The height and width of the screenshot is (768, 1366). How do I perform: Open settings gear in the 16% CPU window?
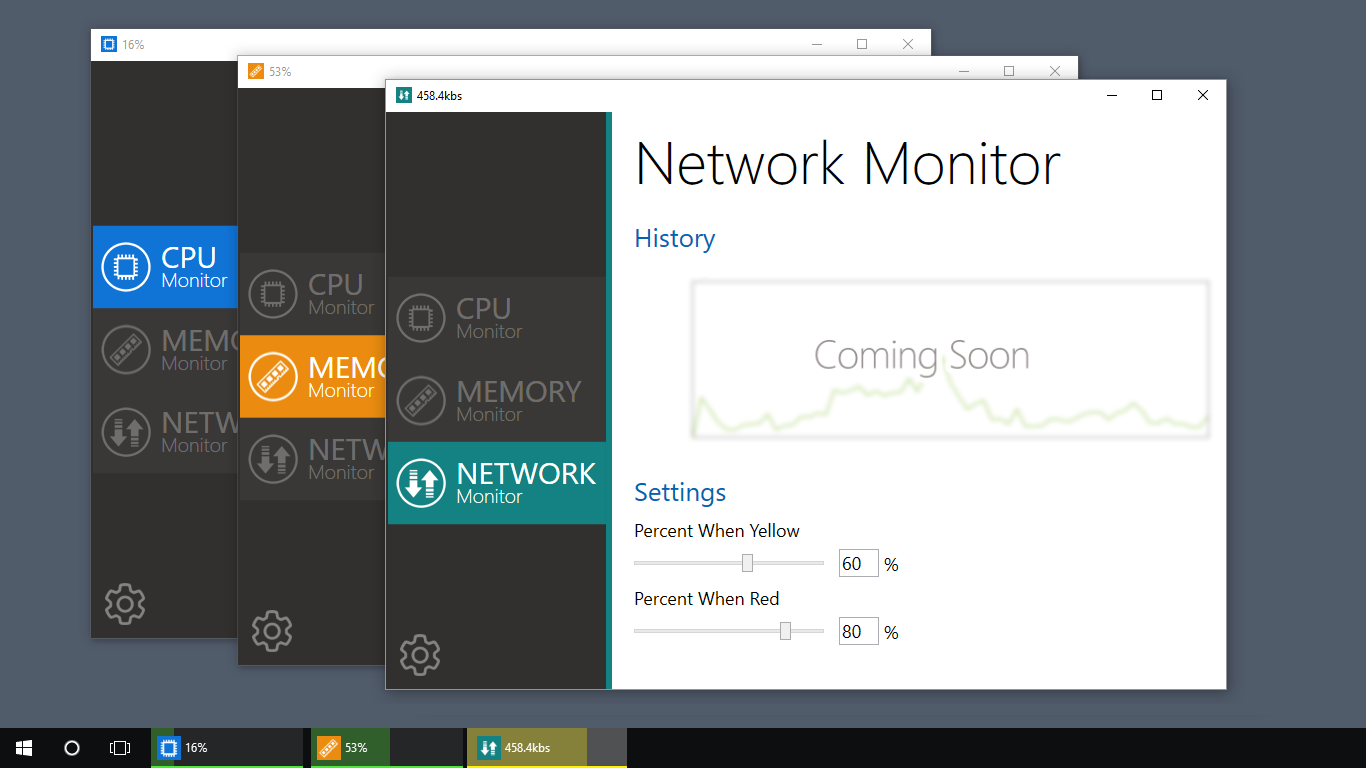[125, 604]
